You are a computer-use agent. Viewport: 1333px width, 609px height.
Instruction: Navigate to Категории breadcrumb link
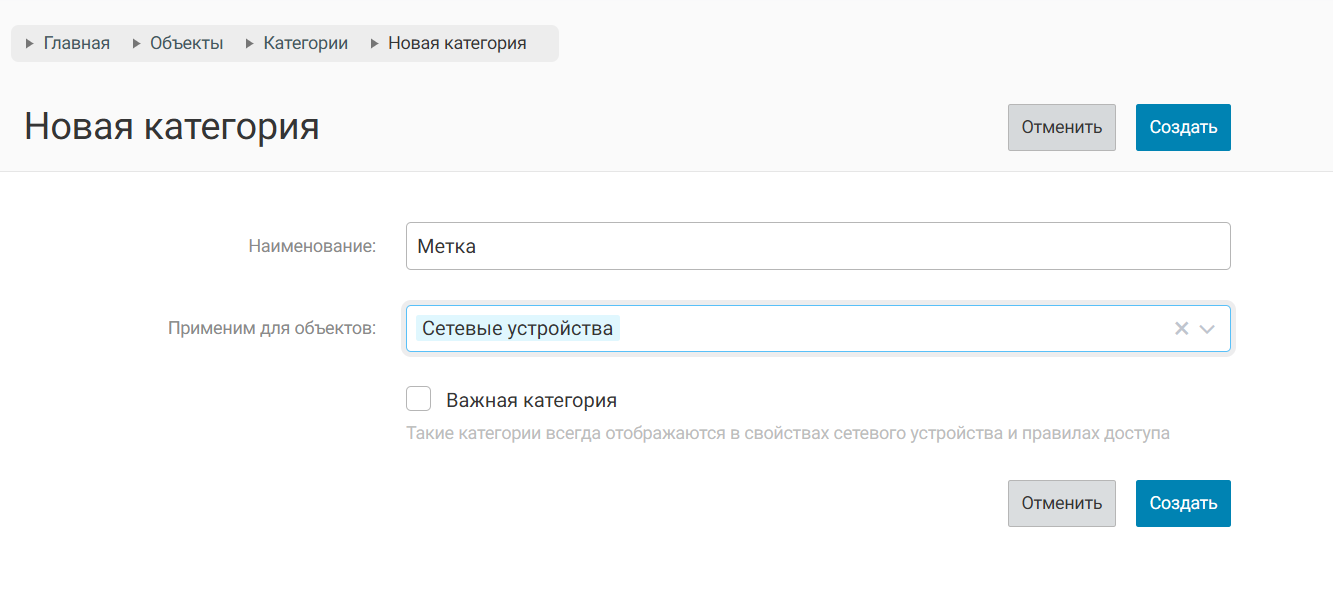(306, 44)
